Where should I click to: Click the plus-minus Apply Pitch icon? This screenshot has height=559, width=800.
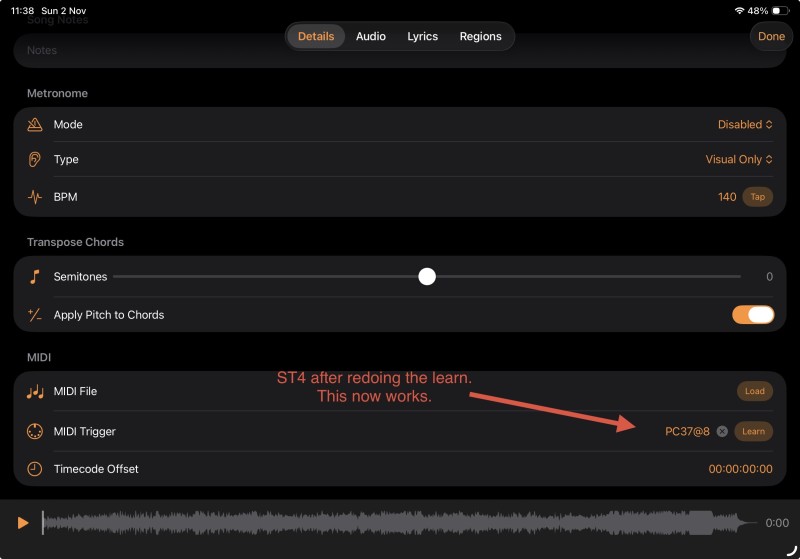click(x=35, y=315)
